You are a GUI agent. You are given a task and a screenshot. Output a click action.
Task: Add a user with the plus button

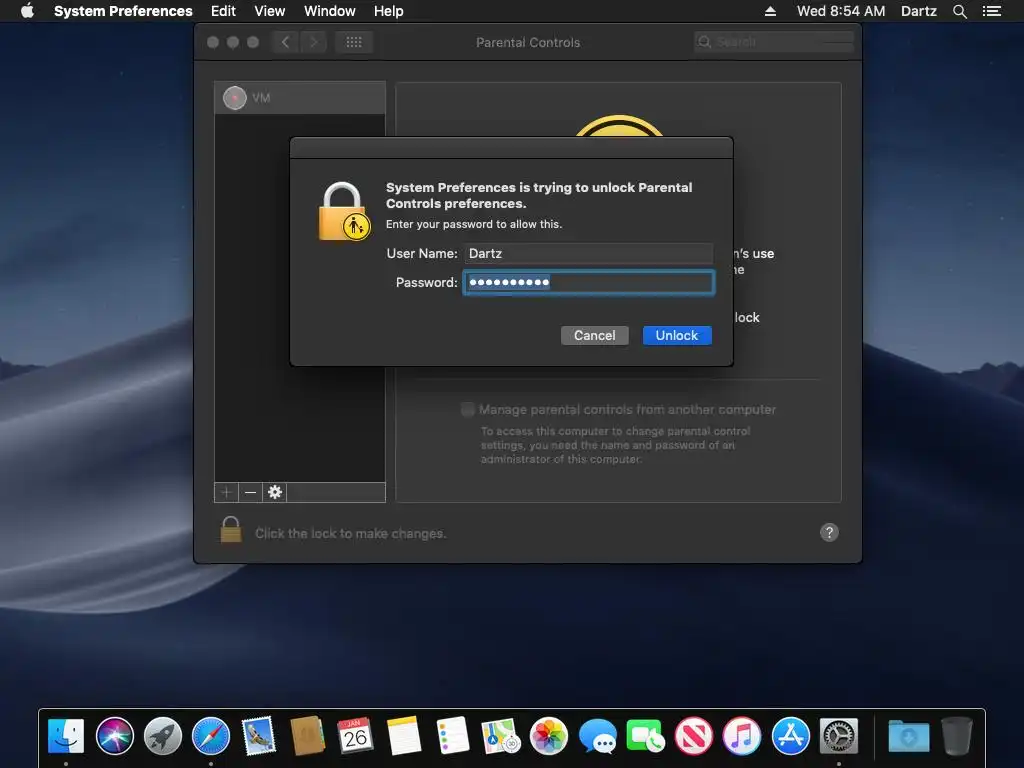tap(226, 492)
